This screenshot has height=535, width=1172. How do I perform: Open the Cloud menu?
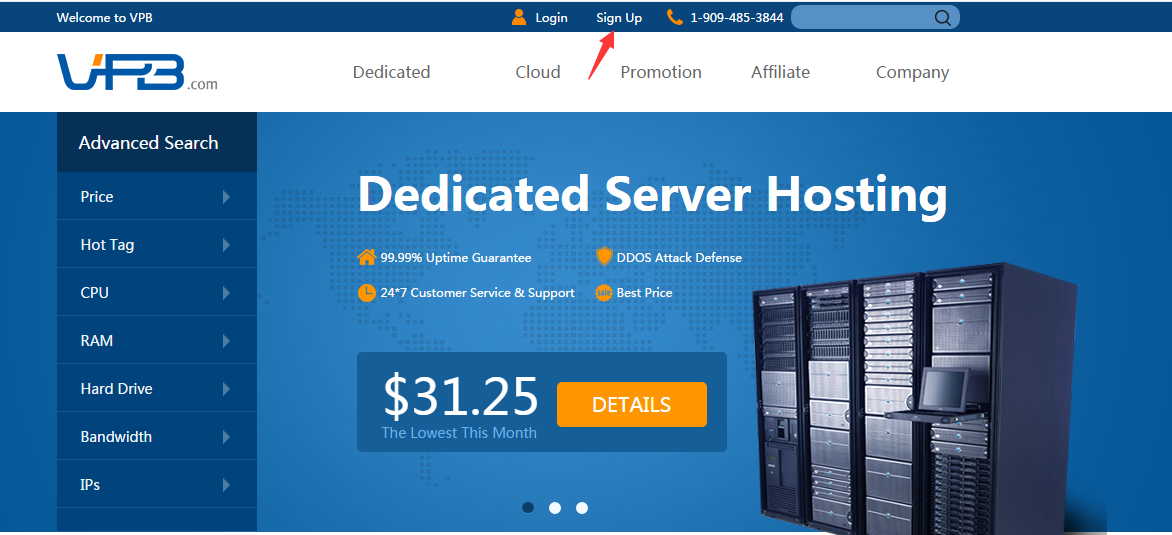pos(537,72)
